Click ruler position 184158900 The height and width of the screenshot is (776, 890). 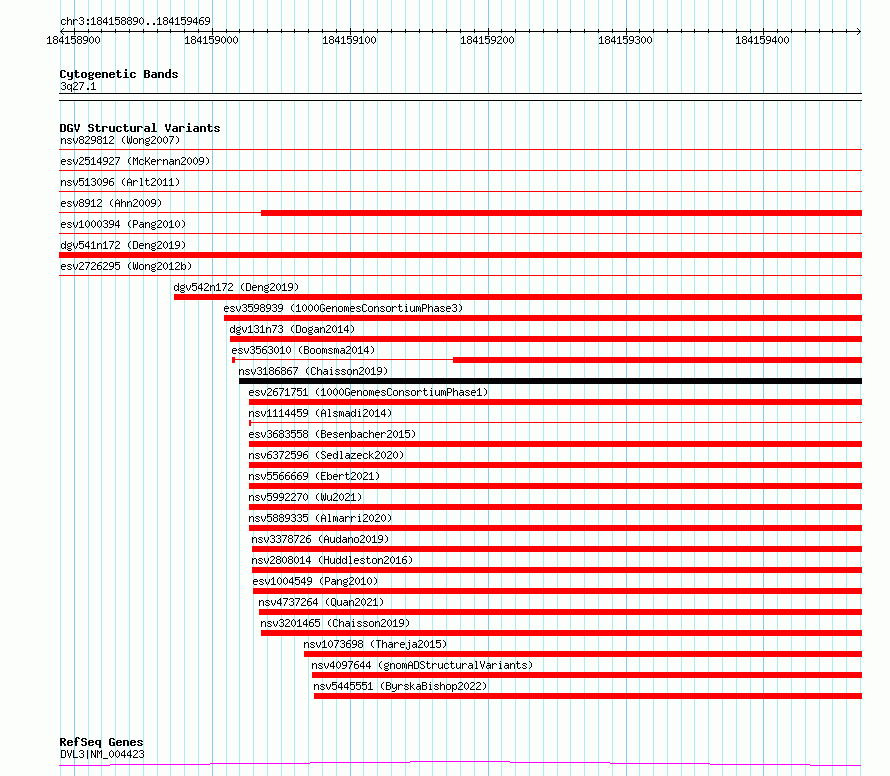click(x=73, y=40)
